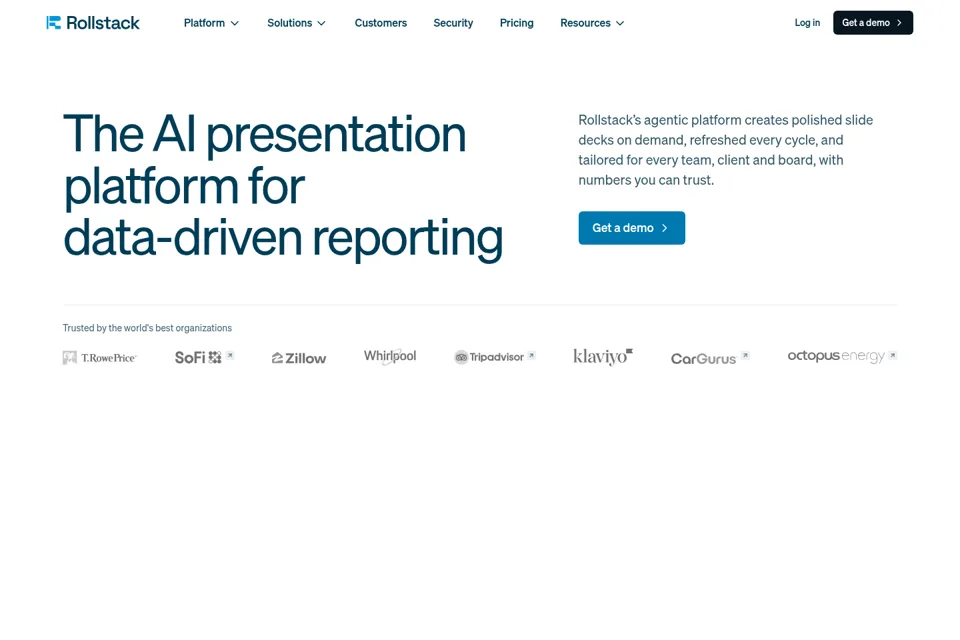Click 'Trusted by the world's best organizations' text
The image size is (960, 640).
[147, 328]
